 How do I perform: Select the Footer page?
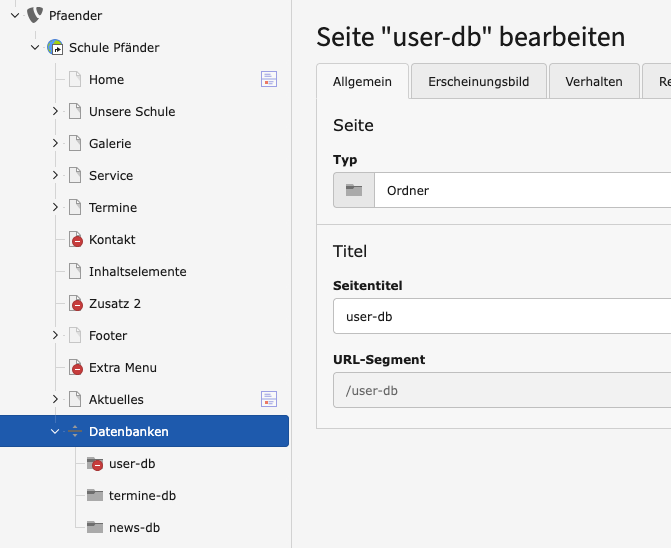[108, 335]
